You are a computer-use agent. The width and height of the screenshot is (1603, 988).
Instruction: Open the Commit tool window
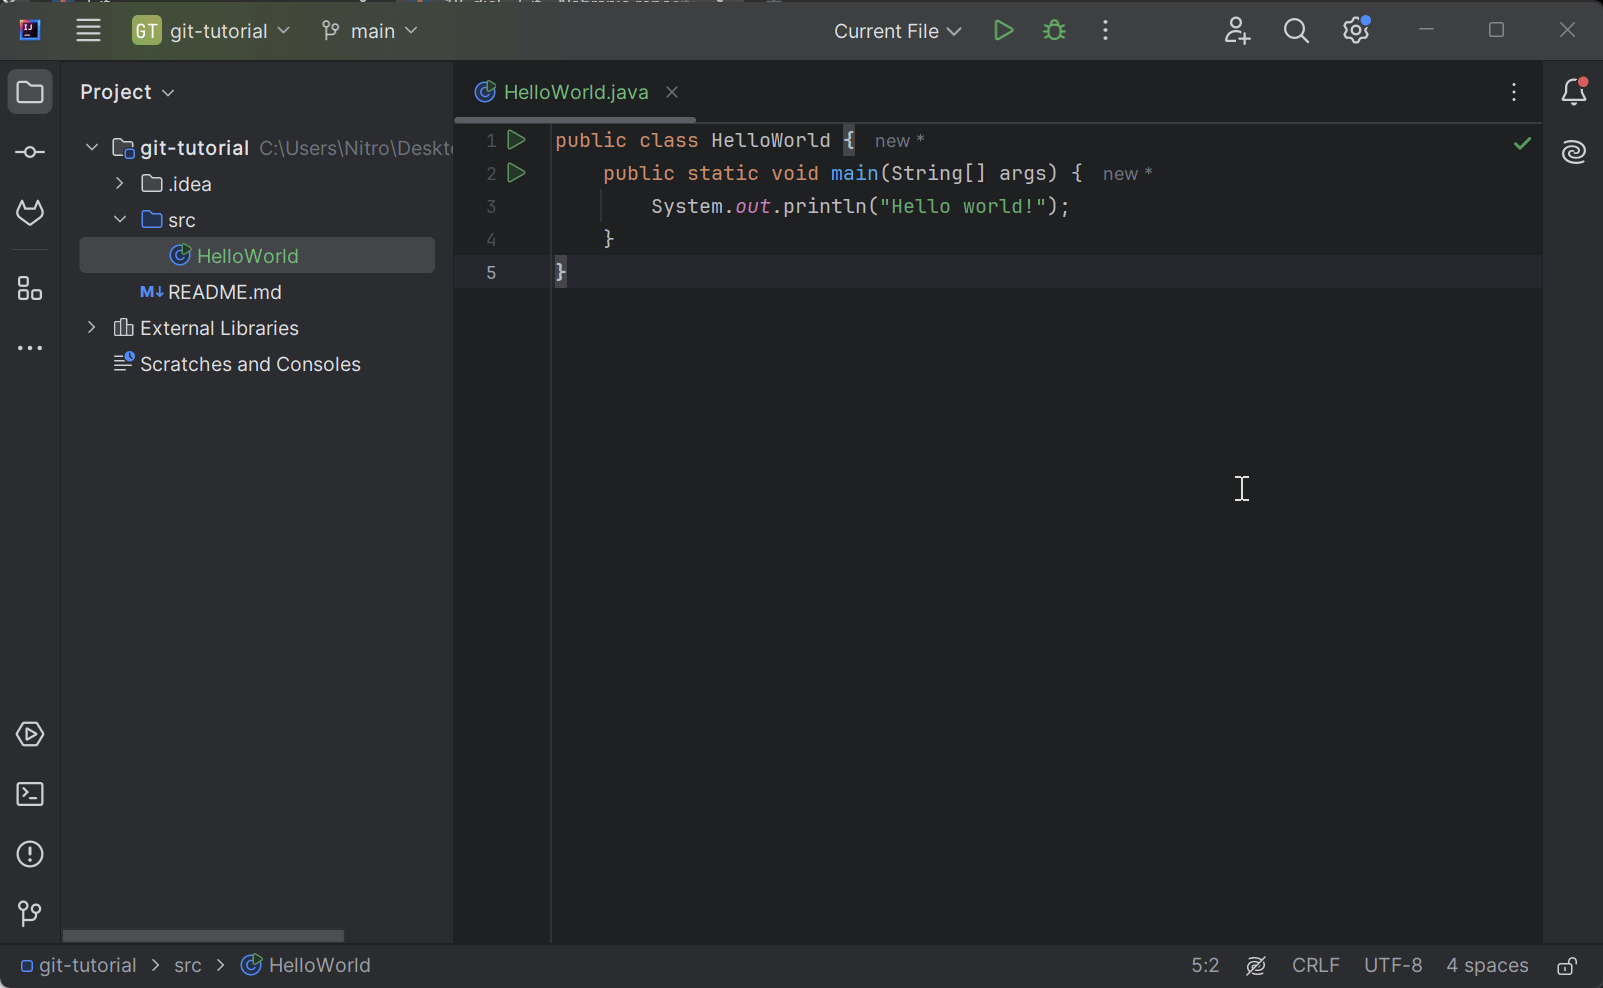[x=30, y=152]
